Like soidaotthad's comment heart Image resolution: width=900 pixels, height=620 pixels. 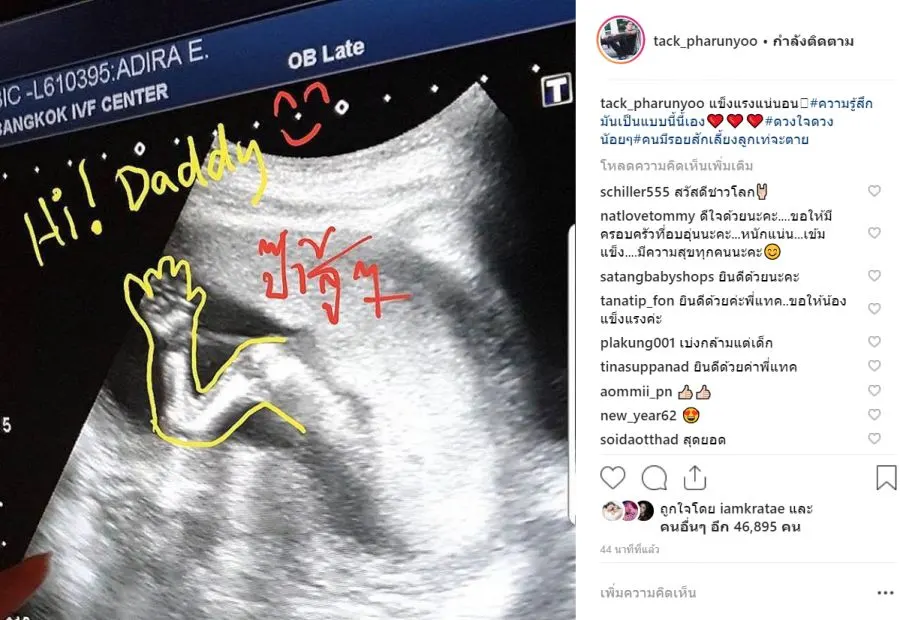[874, 439]
